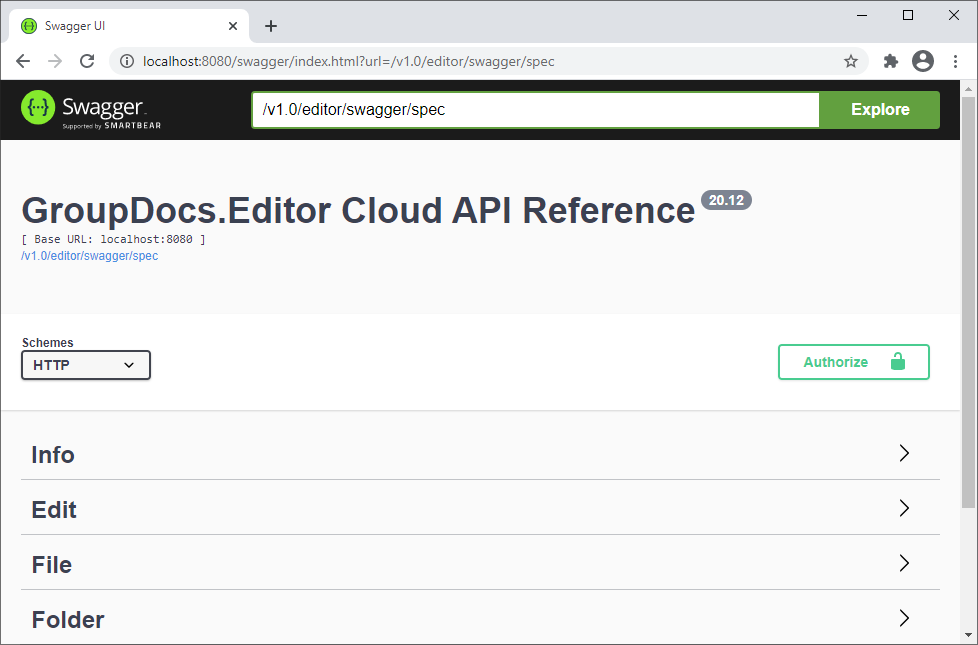The image size is (978, 645).
Task: Expand the Info section chevron
Action: pos(904,453)
